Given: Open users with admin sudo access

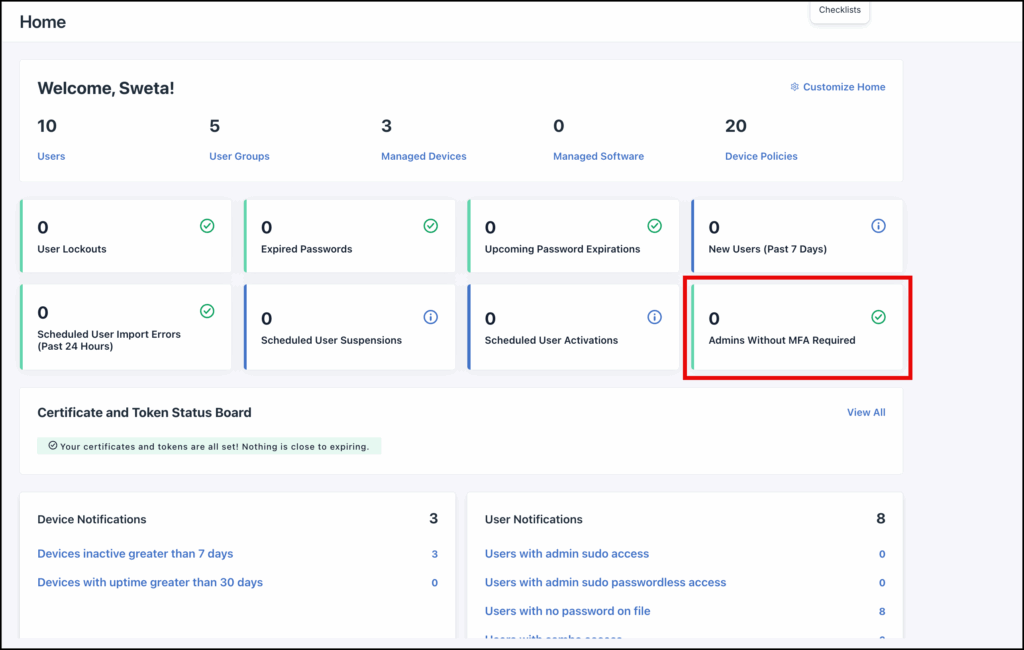Looking at the screenshot, I should coord(567,553).
